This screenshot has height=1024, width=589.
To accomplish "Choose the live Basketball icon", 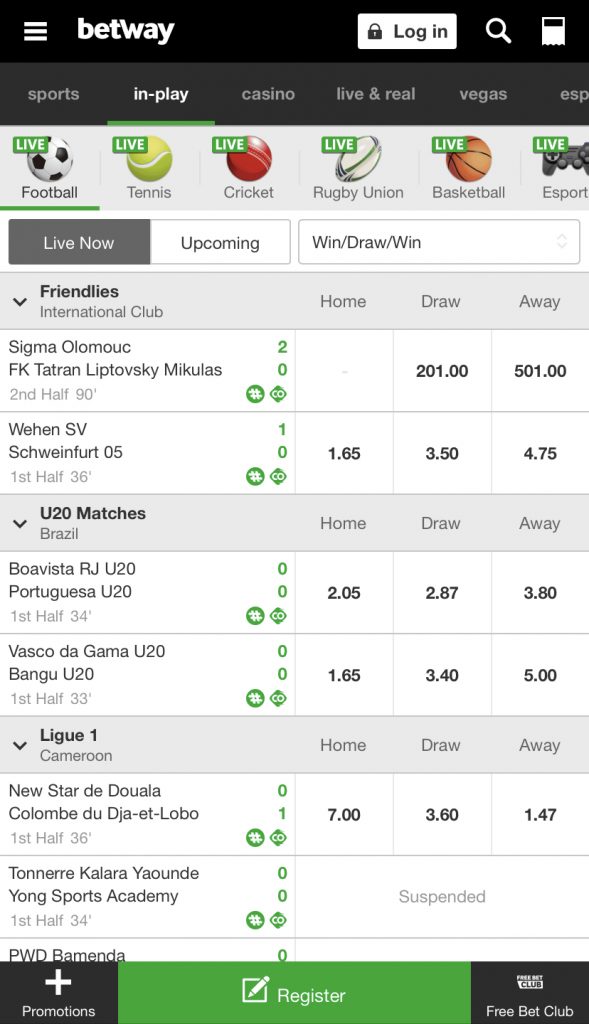I will [469, 159].
